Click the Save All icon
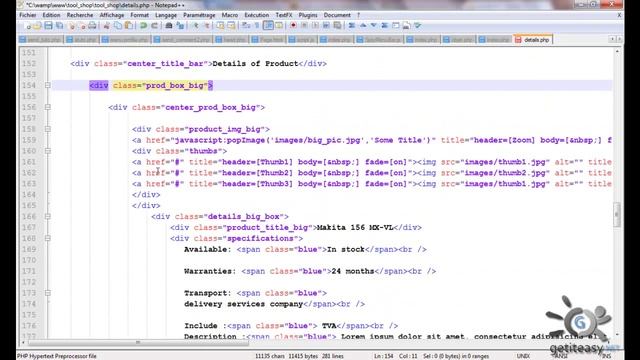Screen dimensions: 640x360 [60, 26]
